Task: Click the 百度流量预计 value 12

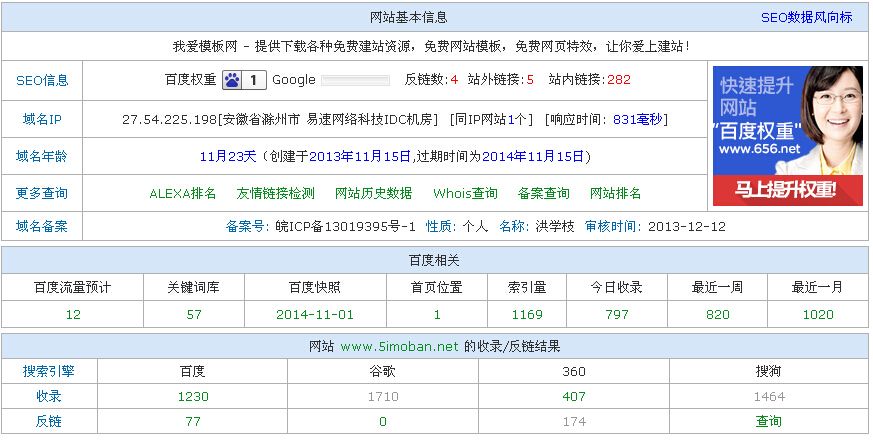Action: click(73, 315)
